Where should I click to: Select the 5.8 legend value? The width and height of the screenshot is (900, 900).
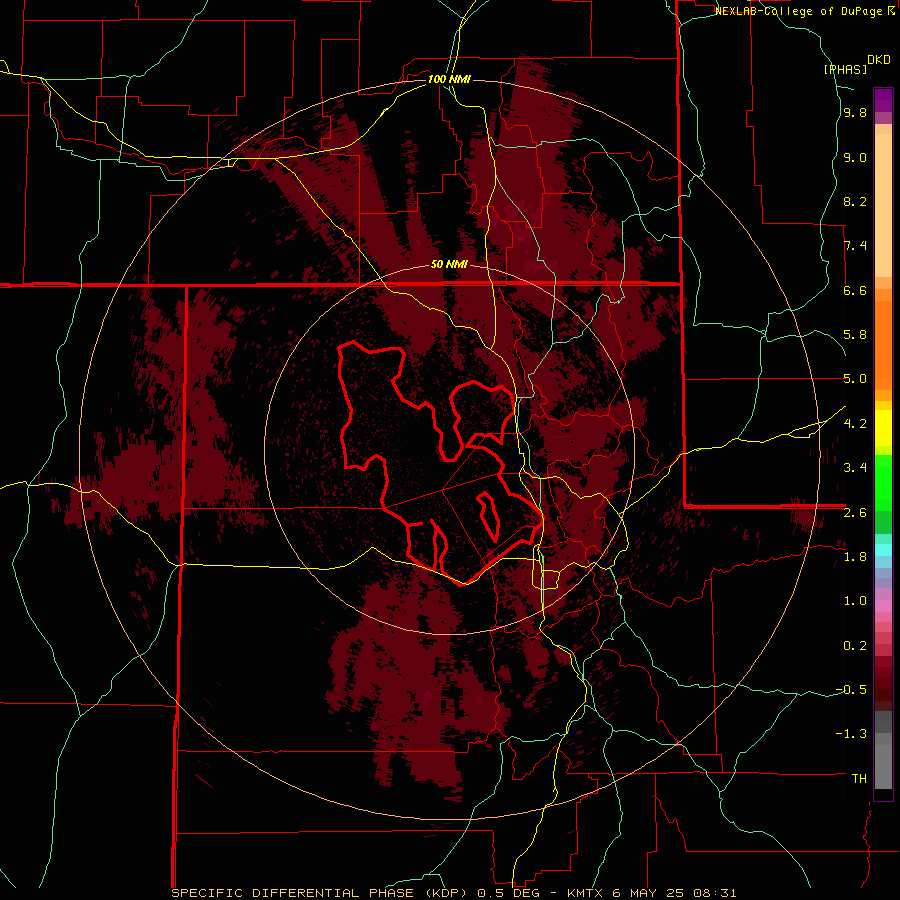855,335
